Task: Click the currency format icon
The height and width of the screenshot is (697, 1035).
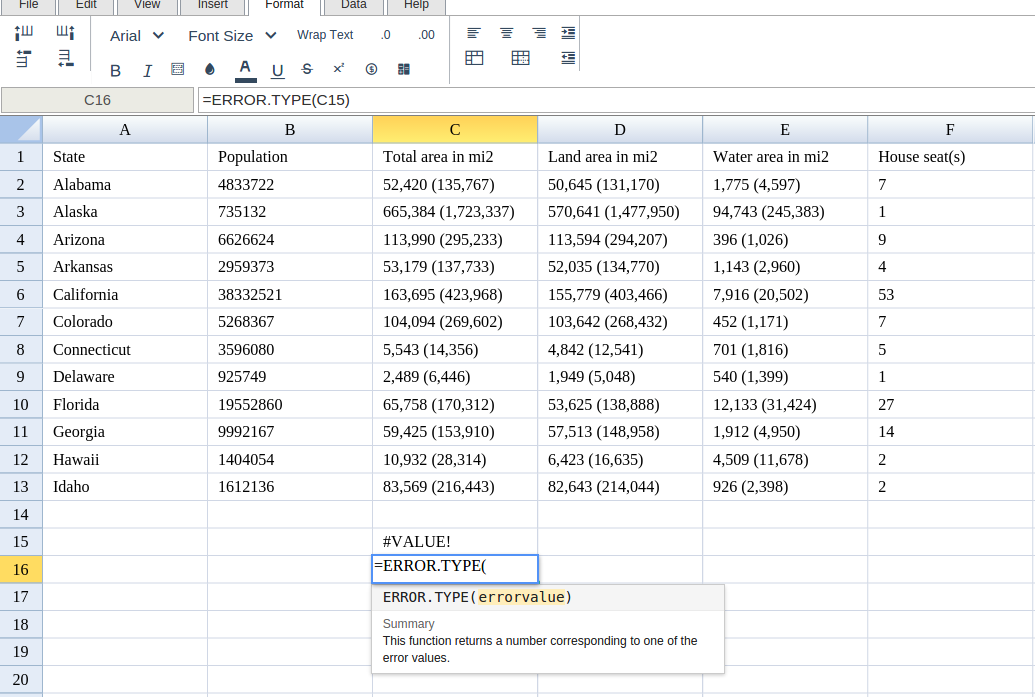Action: pyautogui.click(x=371, y=70)
